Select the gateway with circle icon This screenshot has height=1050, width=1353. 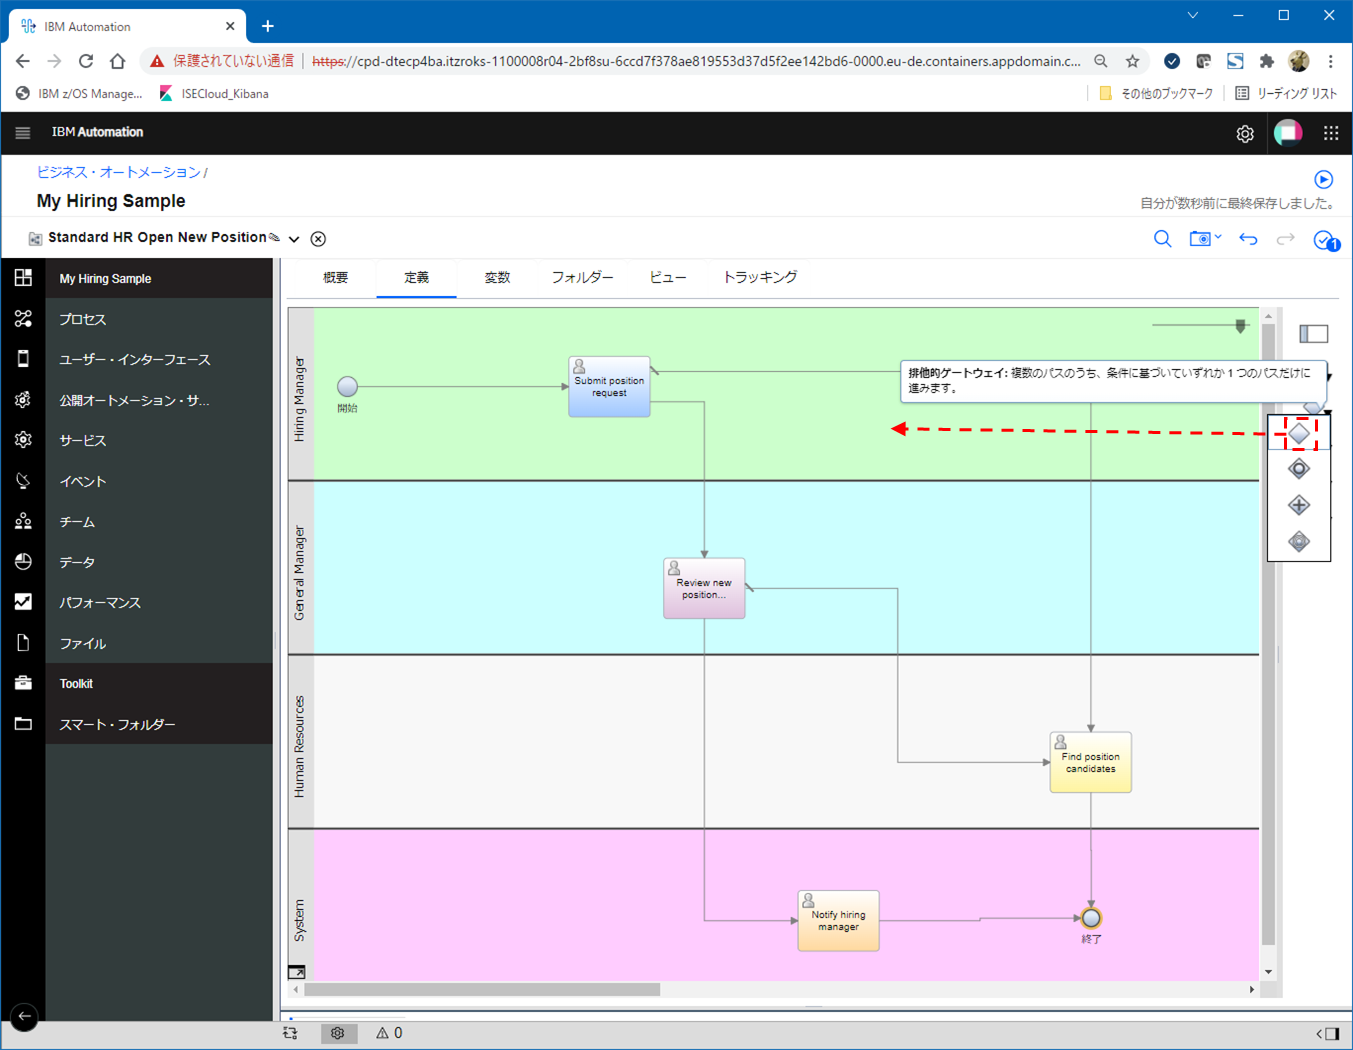(1299, 469)
